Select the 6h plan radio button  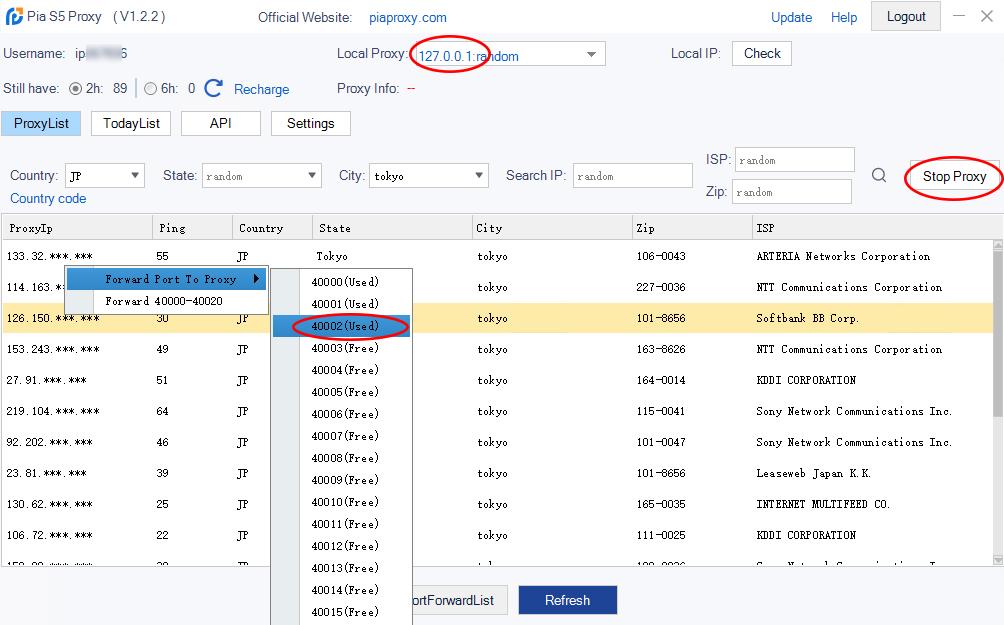(151, 89)
